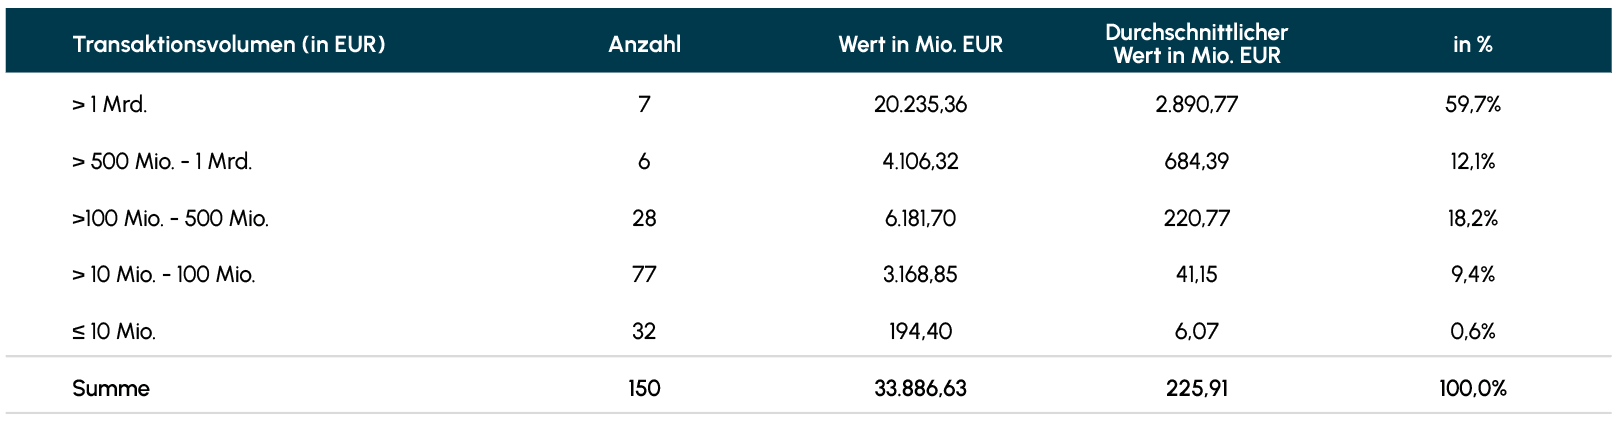Image resolution: width=1617 pixels, height=422 pixels.
Task: Select the Durchschnittlicher Wert in Mio. EUR header
Action: coord(1196,44)
